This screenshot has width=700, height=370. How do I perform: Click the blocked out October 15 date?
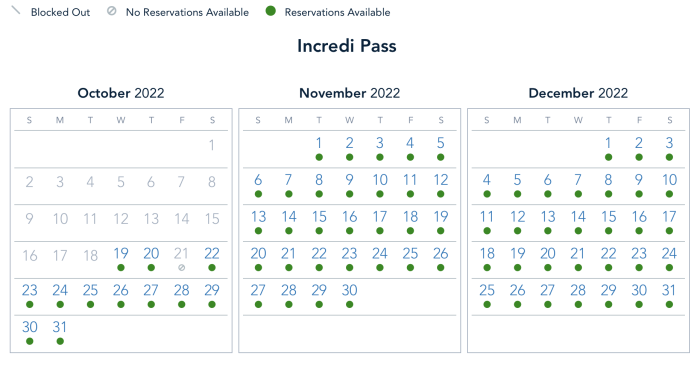point(212,219)
